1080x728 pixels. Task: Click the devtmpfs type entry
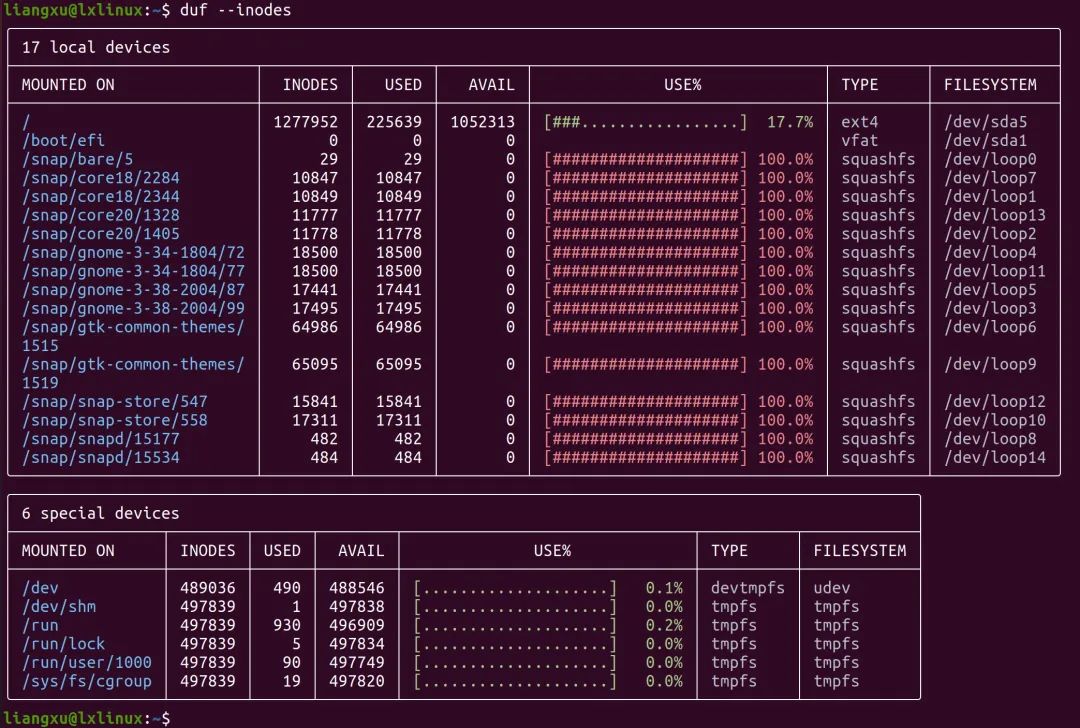(x=747, y=587)
